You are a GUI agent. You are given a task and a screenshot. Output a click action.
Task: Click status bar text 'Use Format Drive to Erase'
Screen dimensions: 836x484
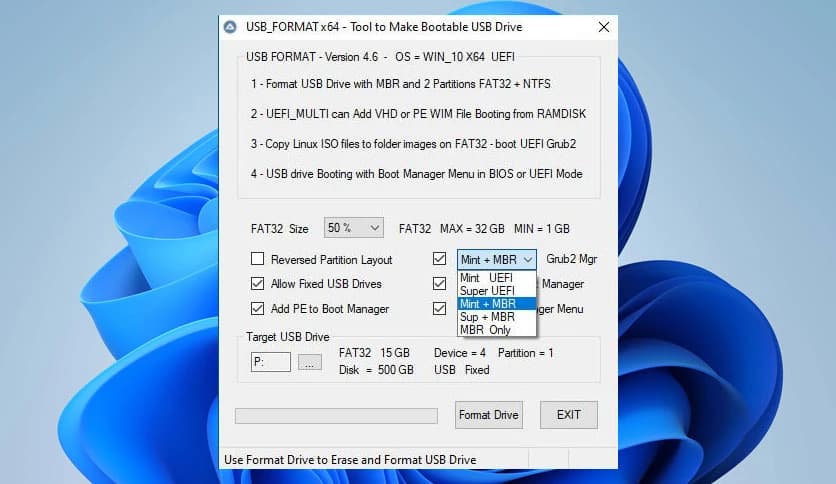[350, 459]
